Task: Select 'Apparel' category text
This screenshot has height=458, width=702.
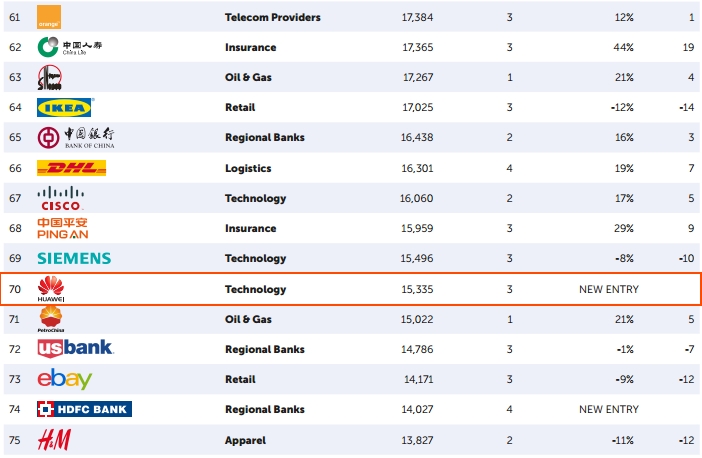Action: pos(245,440)
